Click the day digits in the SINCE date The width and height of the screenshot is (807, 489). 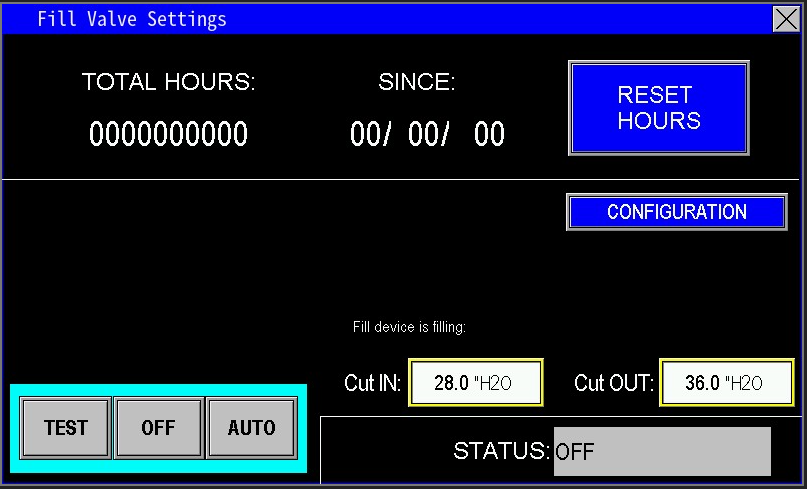(427, 134)
